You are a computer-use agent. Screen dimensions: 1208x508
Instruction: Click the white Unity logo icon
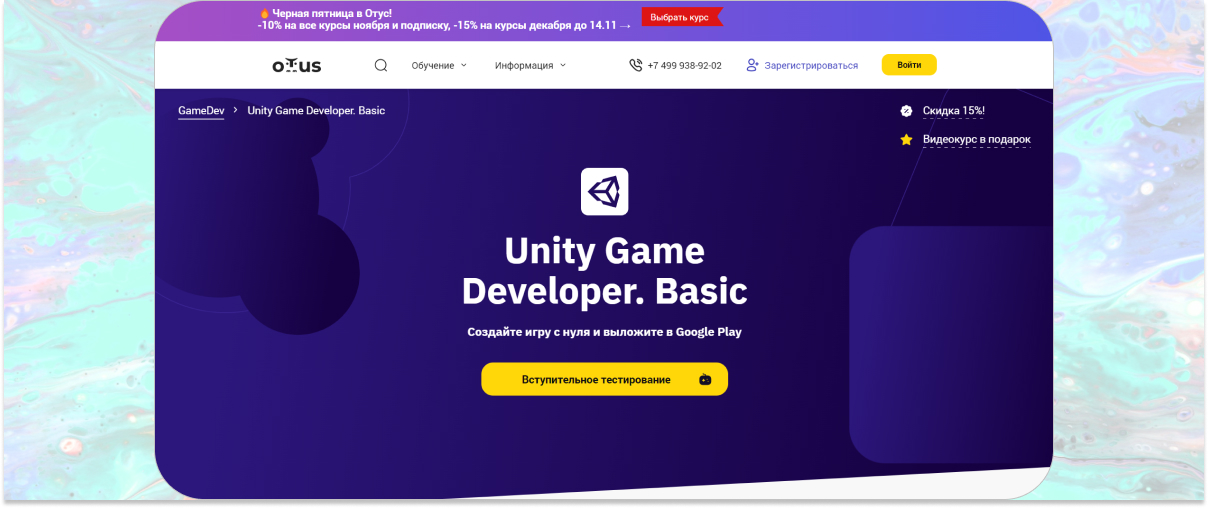[604, 191]
